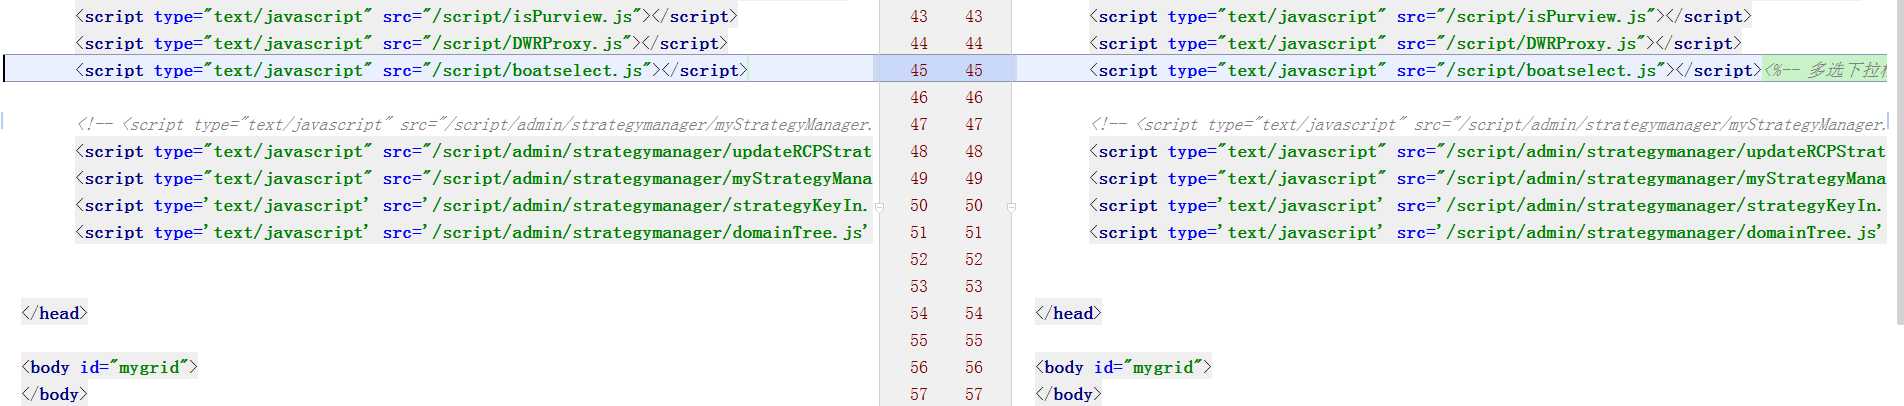Click the </head> closing tag in right pane
The image size is (1904, 406).
(1068, 313)
